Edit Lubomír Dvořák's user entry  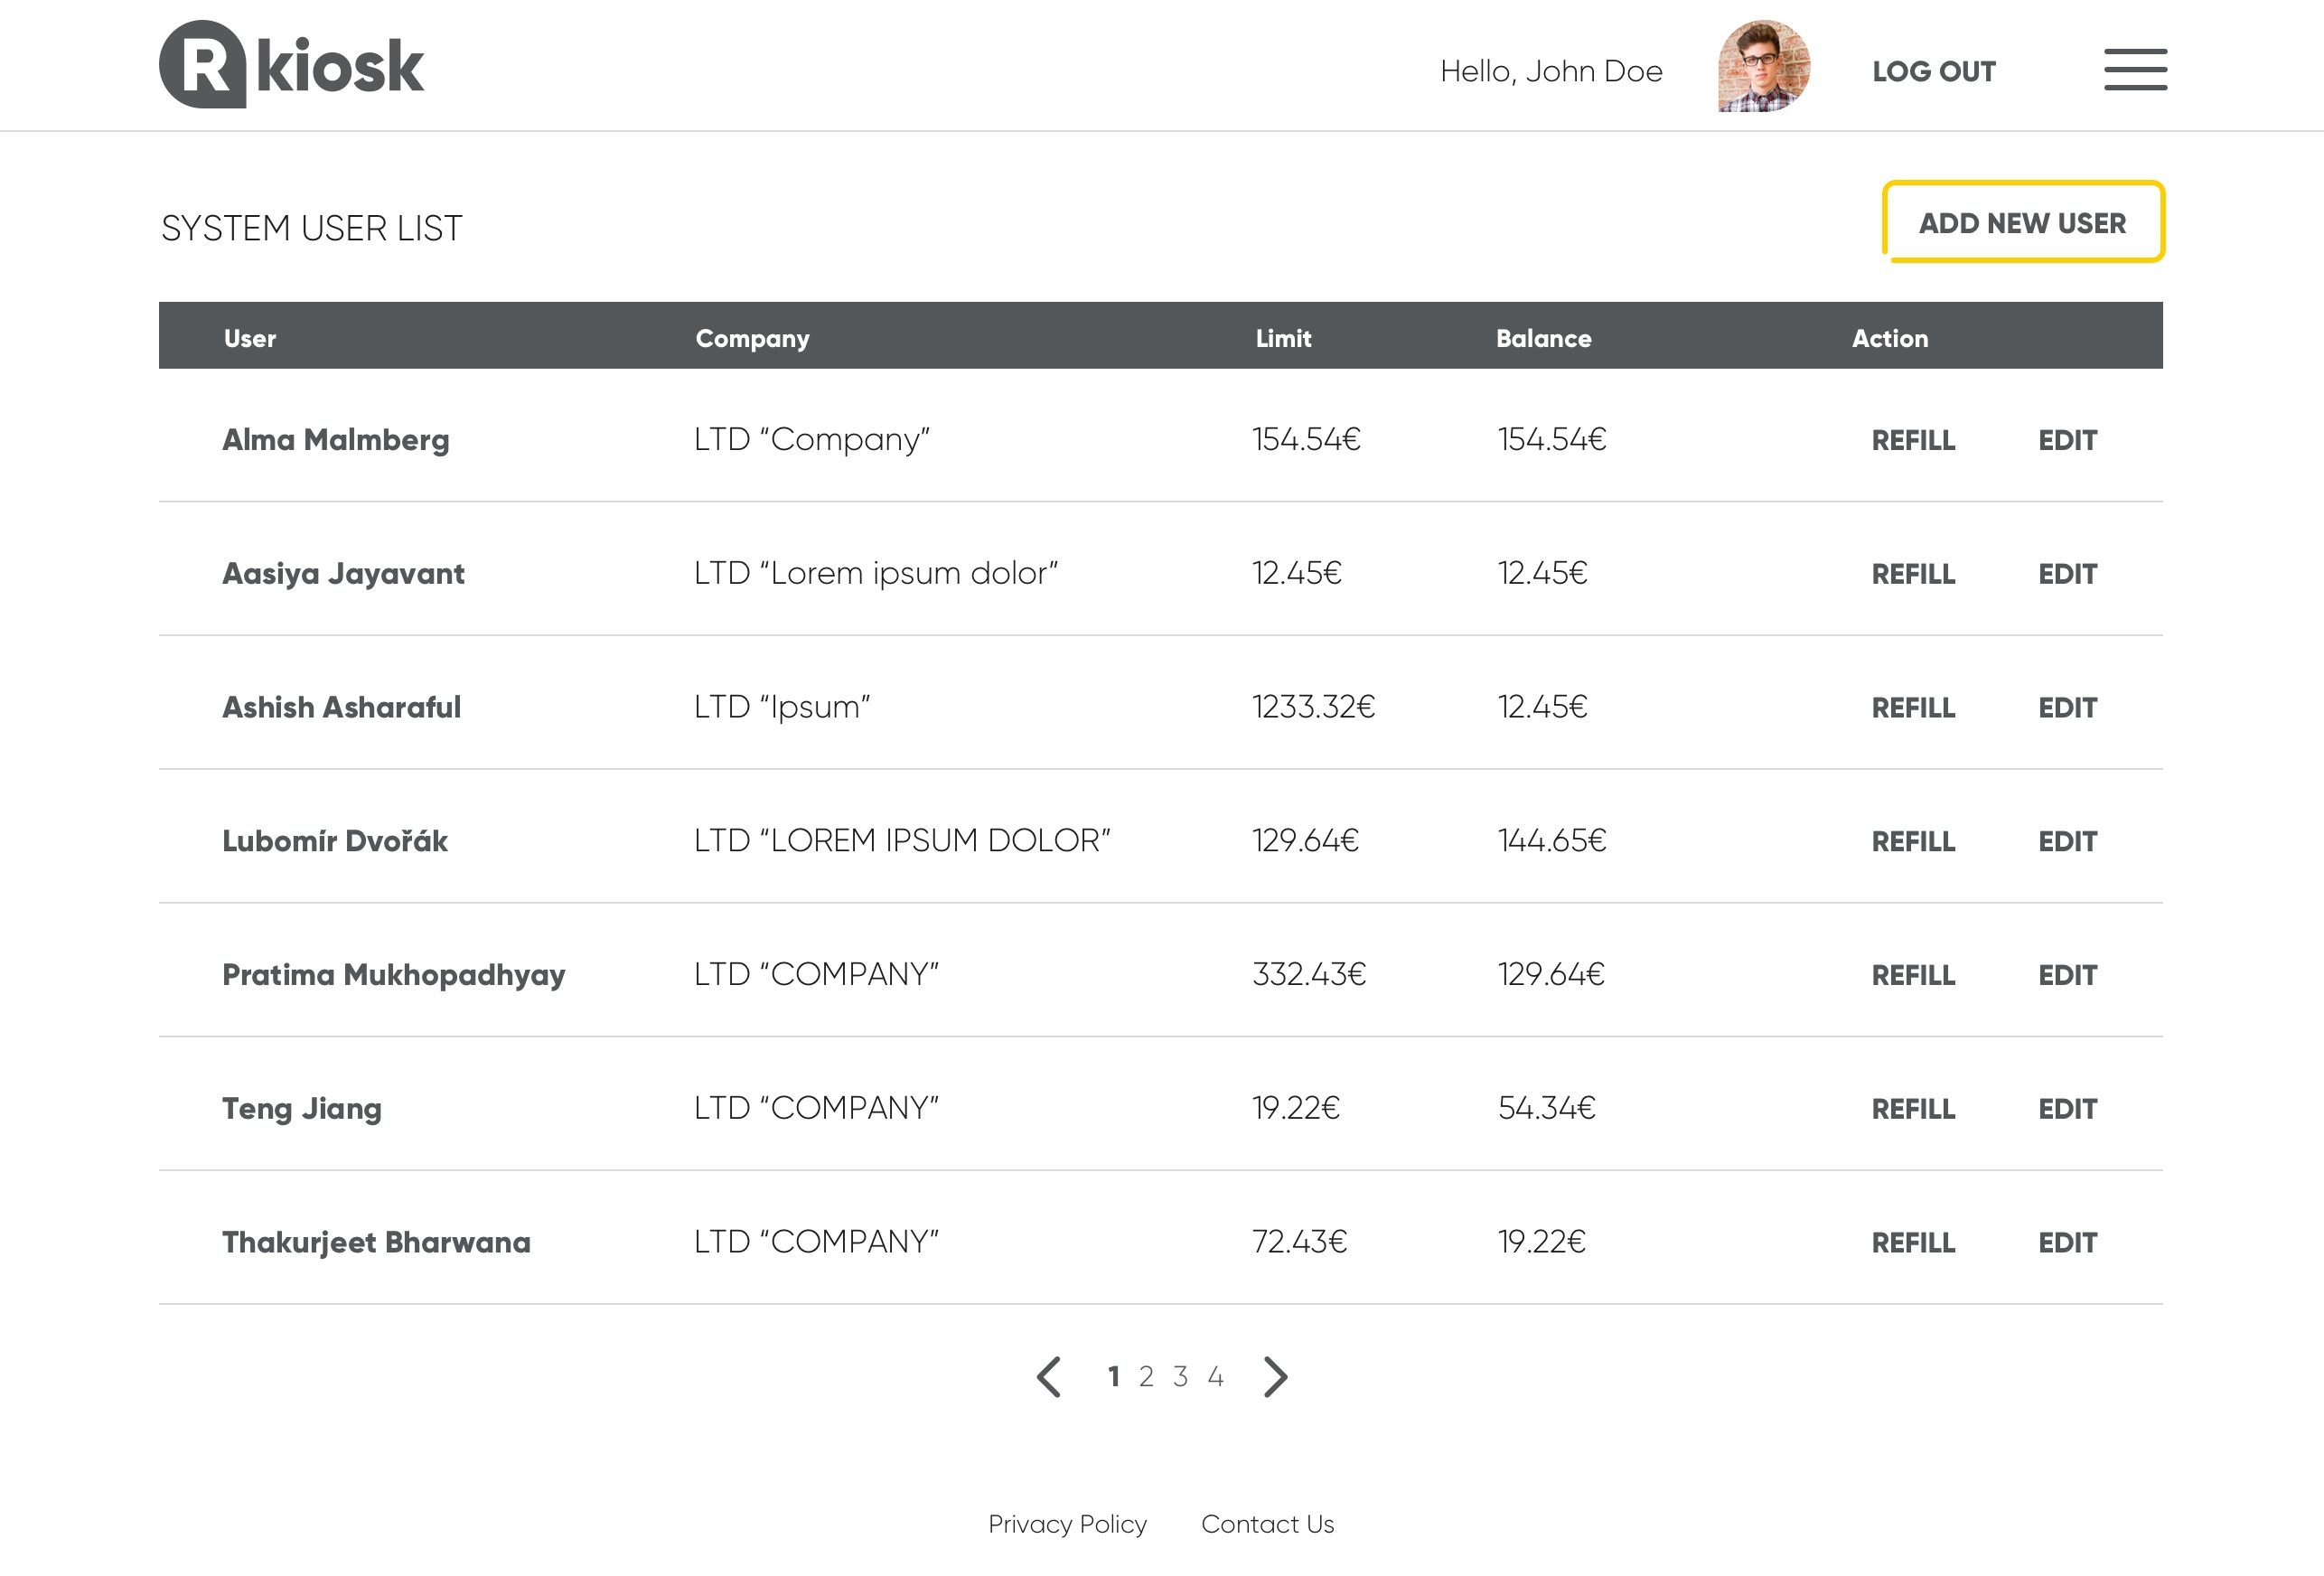2067,842
